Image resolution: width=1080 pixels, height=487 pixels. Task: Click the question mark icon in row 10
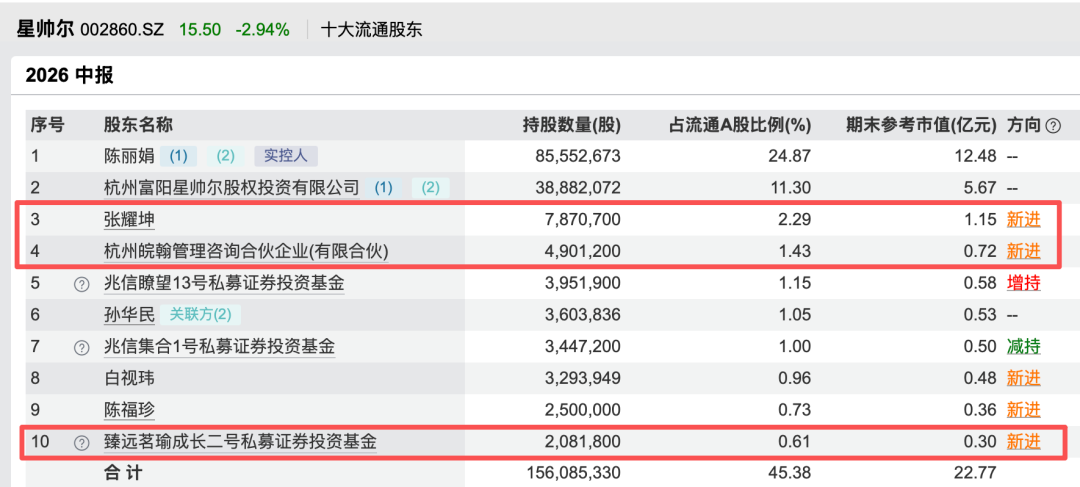coord(82,442)
